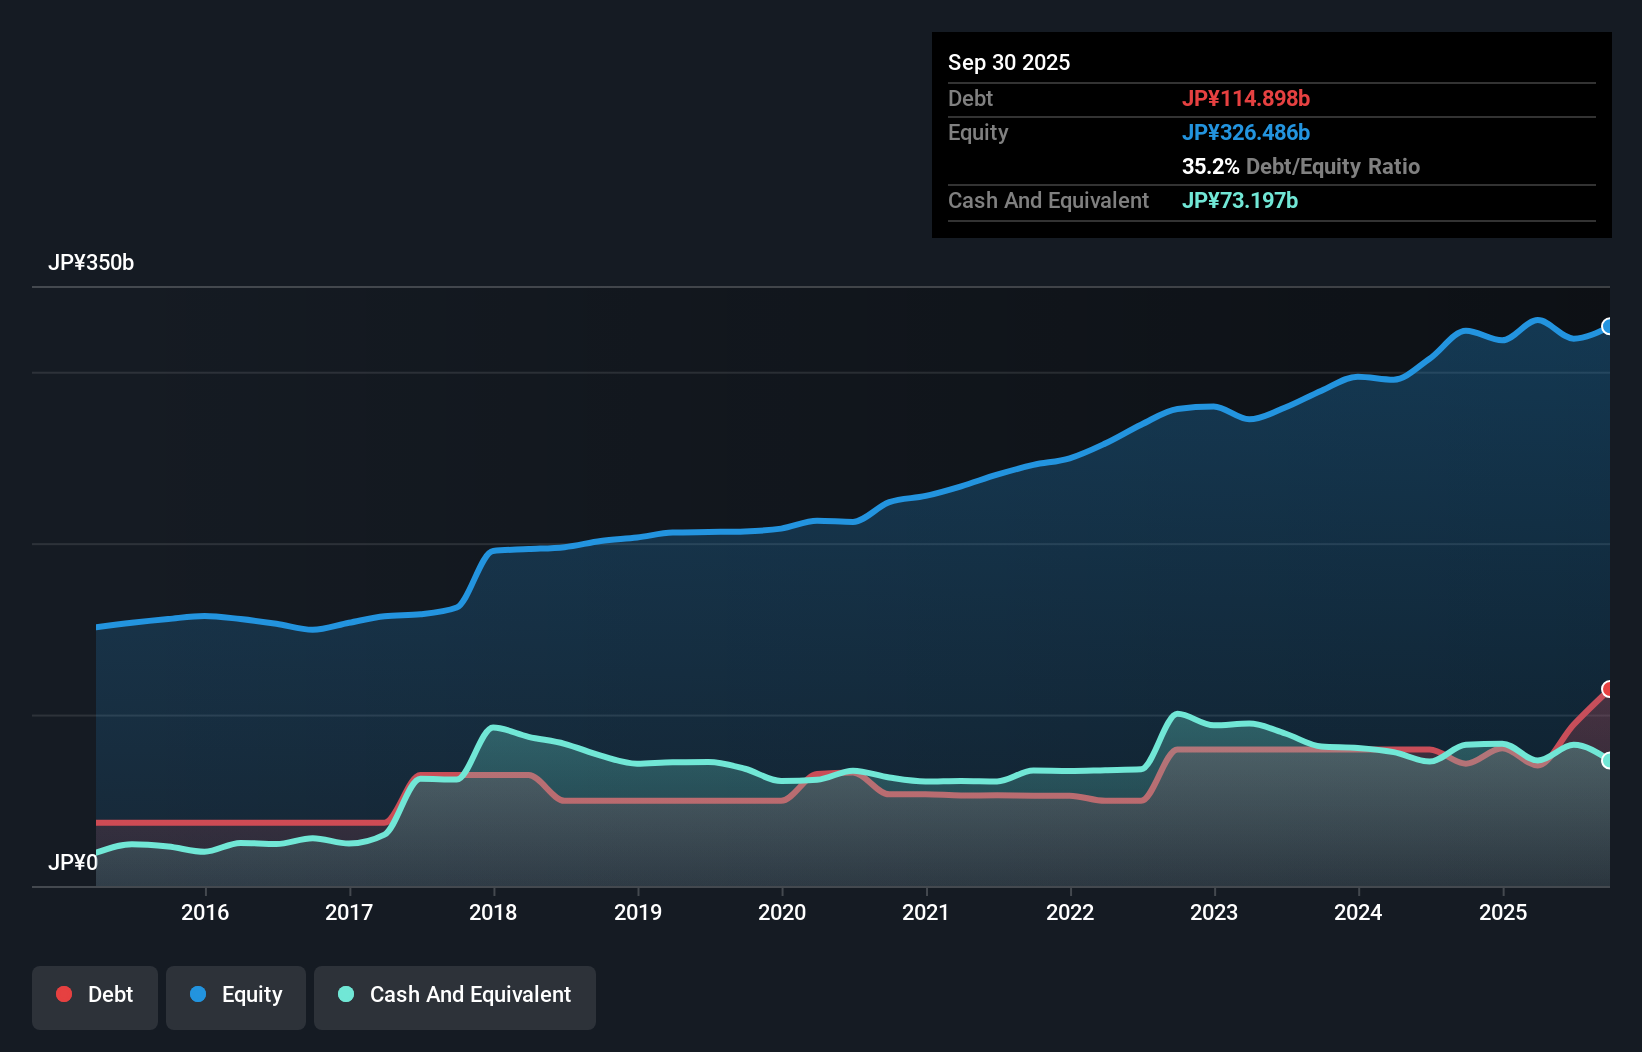Expand the Sep 30 2025 tooltip header
This screenshot has width=1642, height=1052.
[1010, 62]
